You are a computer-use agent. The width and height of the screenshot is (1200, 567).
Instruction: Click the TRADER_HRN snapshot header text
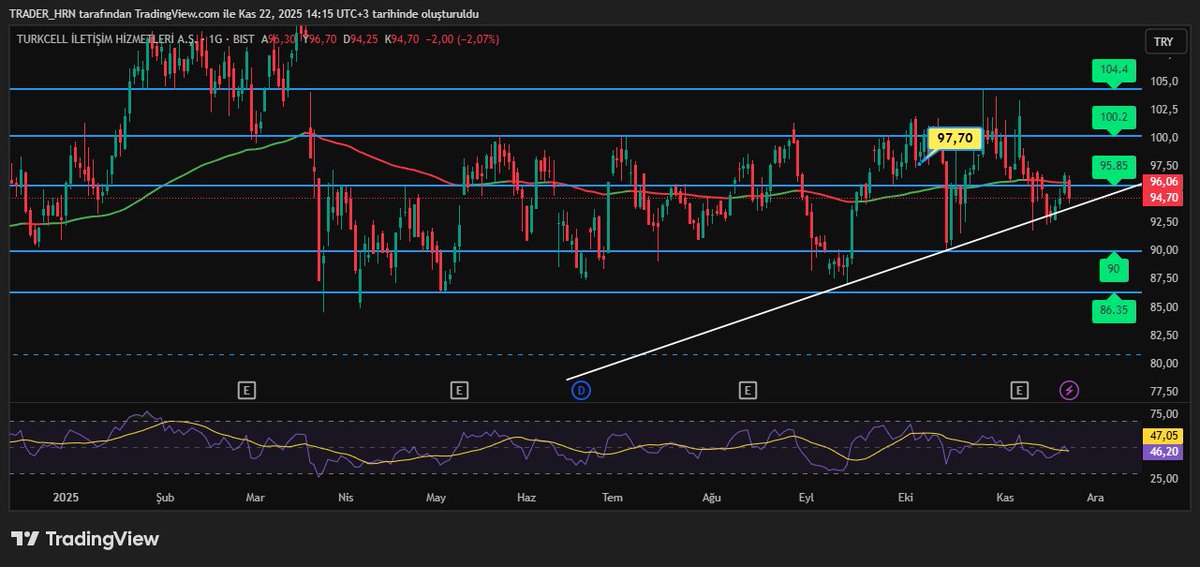point(244,15)
